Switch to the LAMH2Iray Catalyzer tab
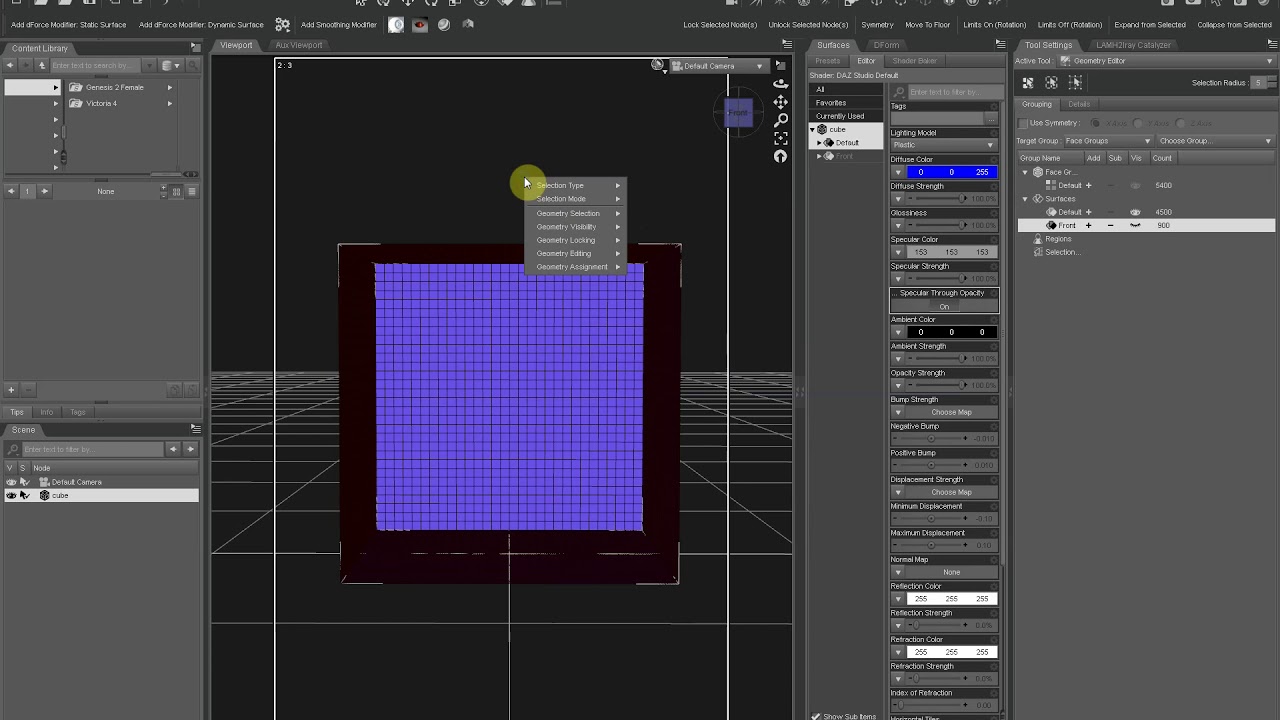1280x720 pixels. tap(1133, 45)
